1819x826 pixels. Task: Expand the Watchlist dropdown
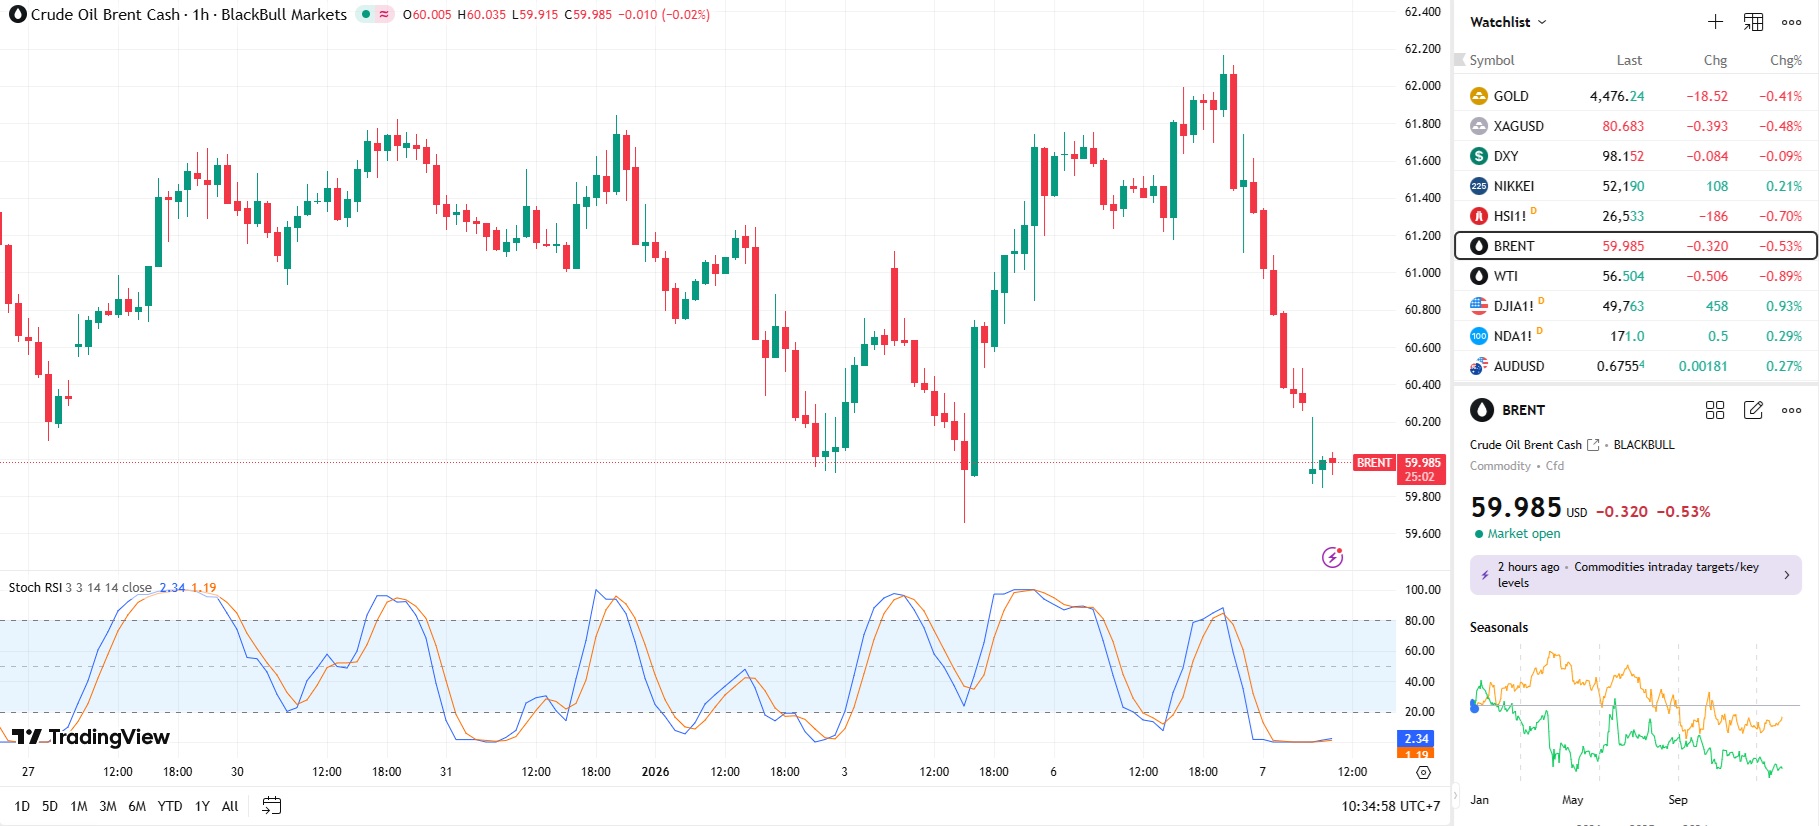1508,22
